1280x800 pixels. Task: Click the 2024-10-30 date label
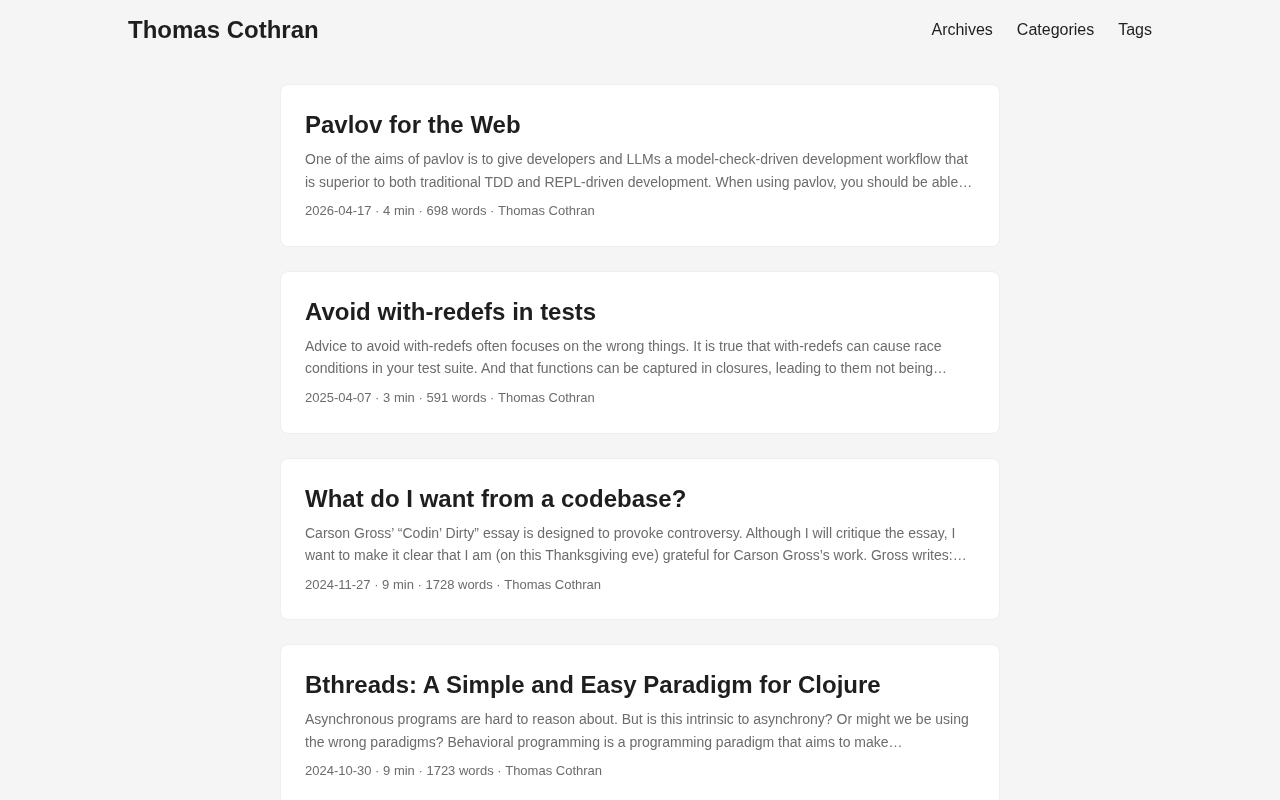338,771
